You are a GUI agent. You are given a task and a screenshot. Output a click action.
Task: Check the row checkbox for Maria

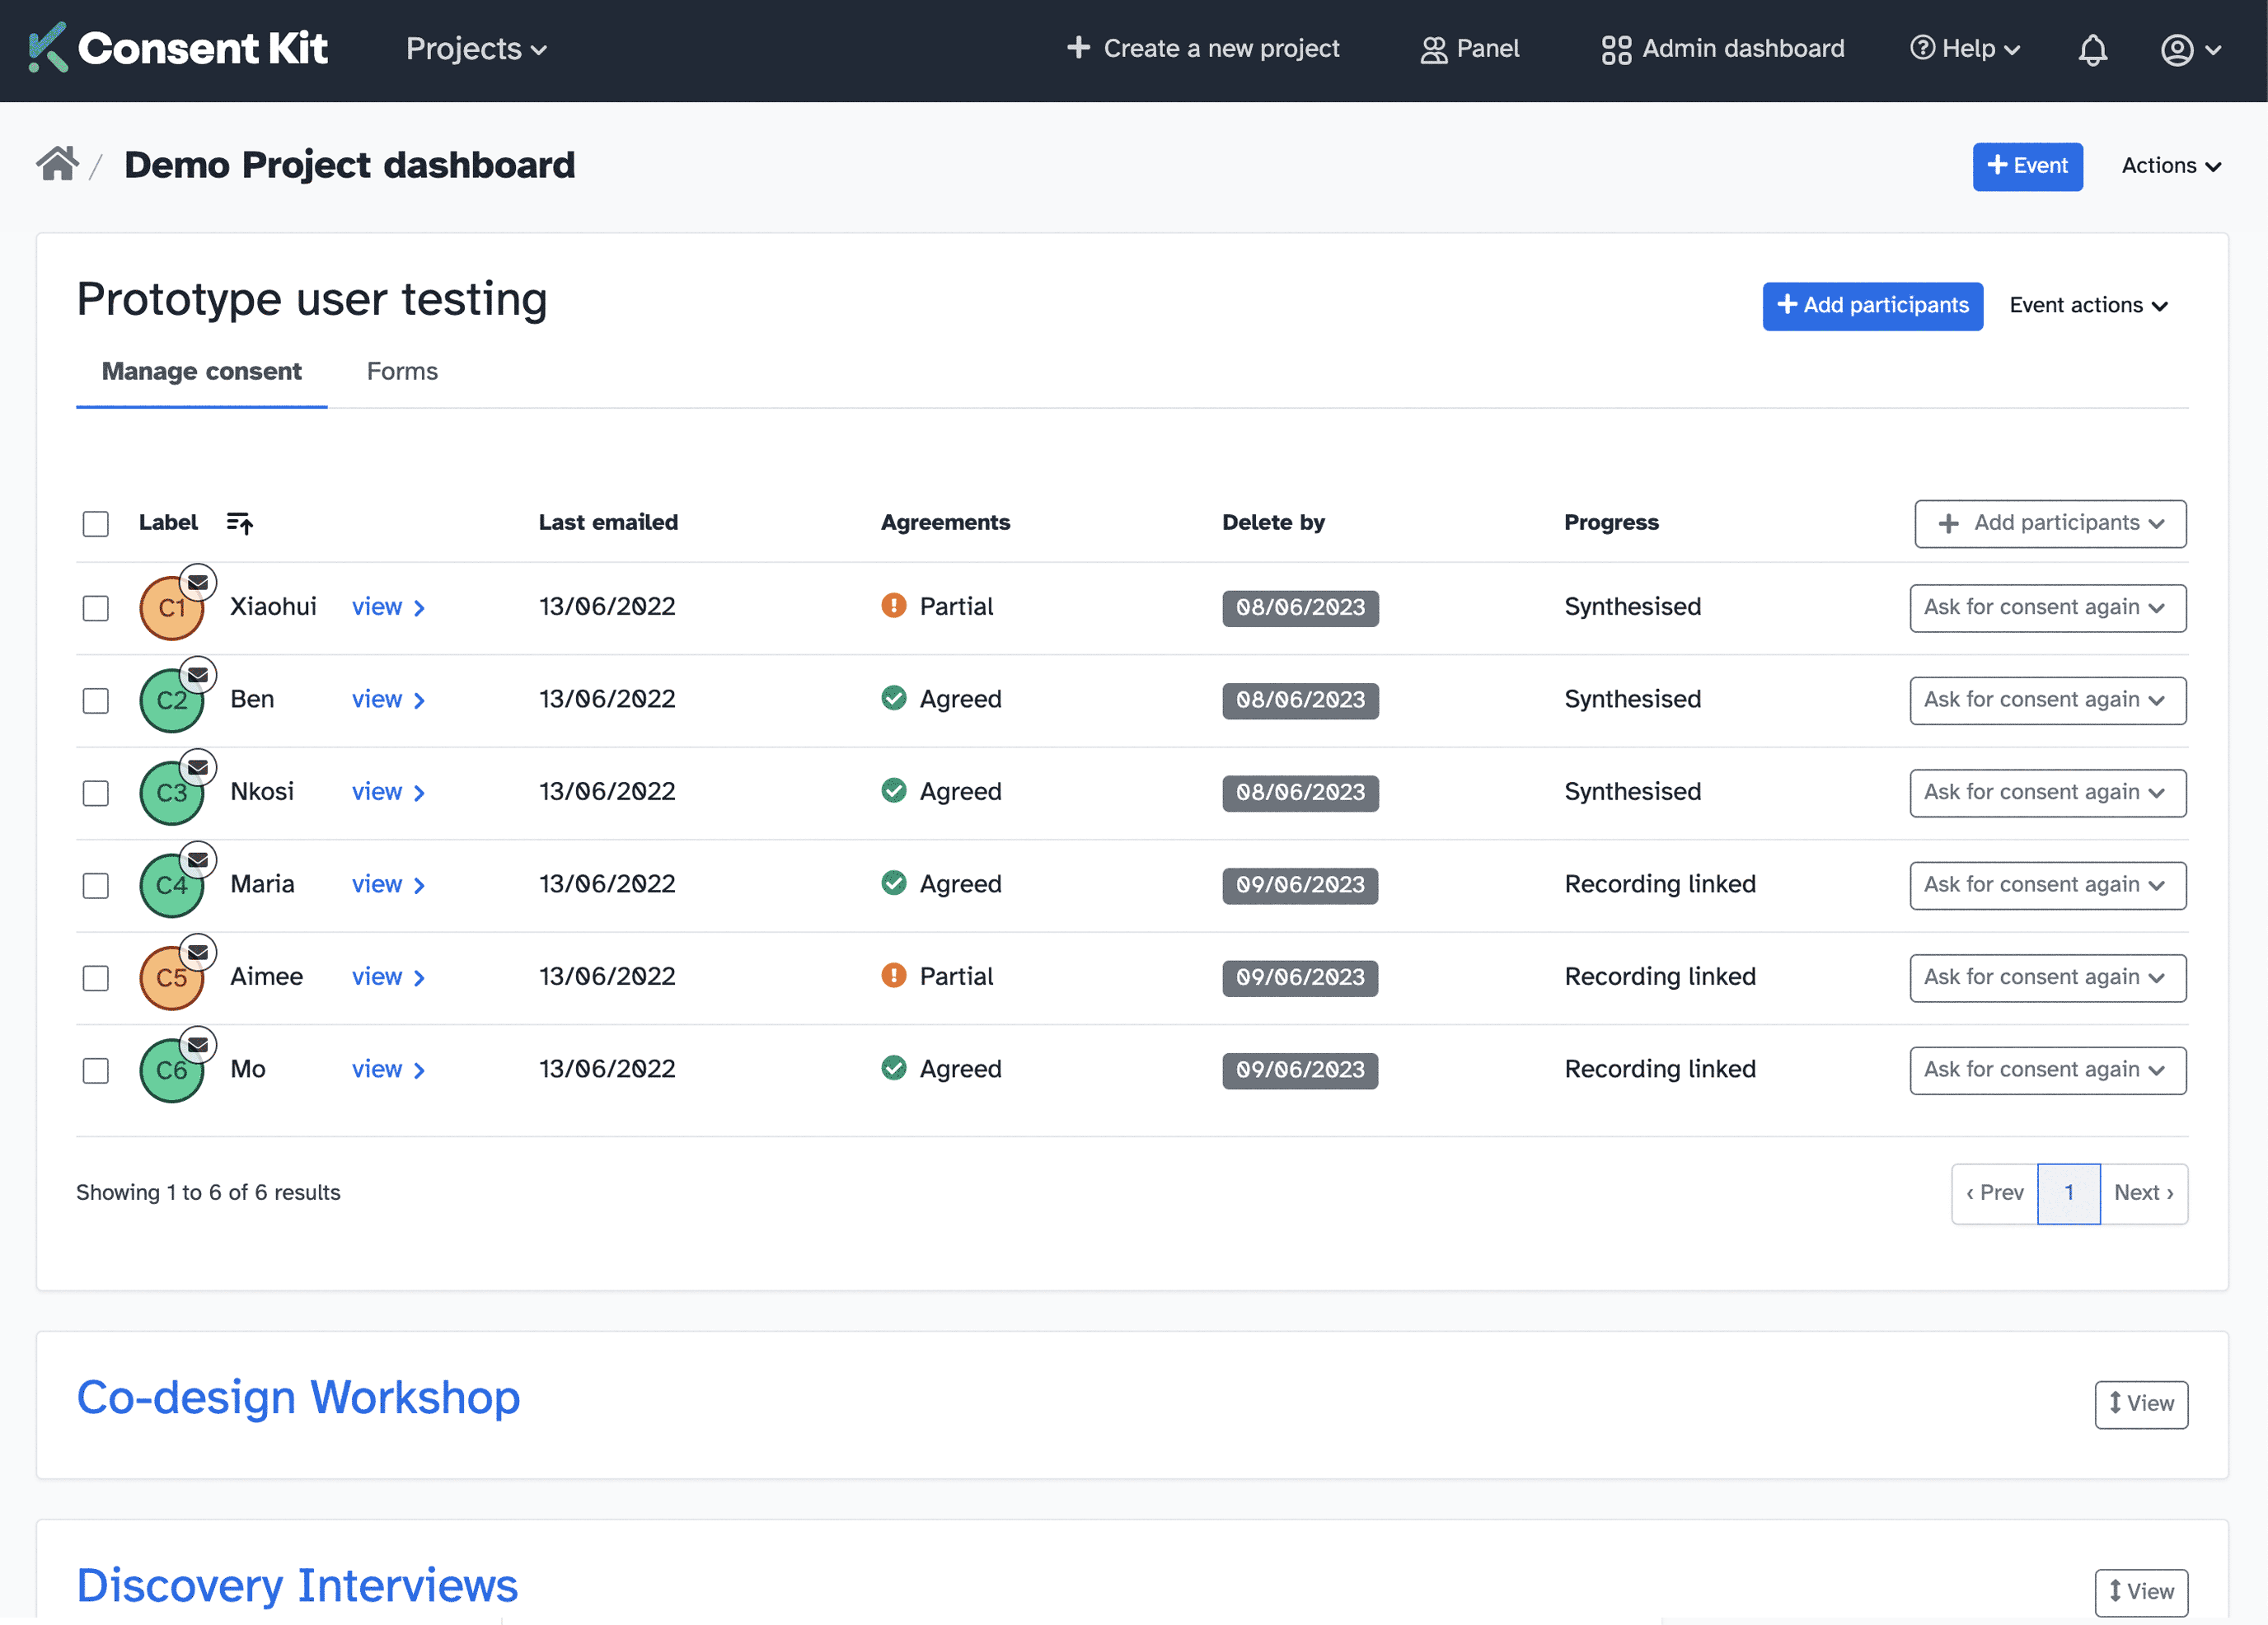point(95,885)
